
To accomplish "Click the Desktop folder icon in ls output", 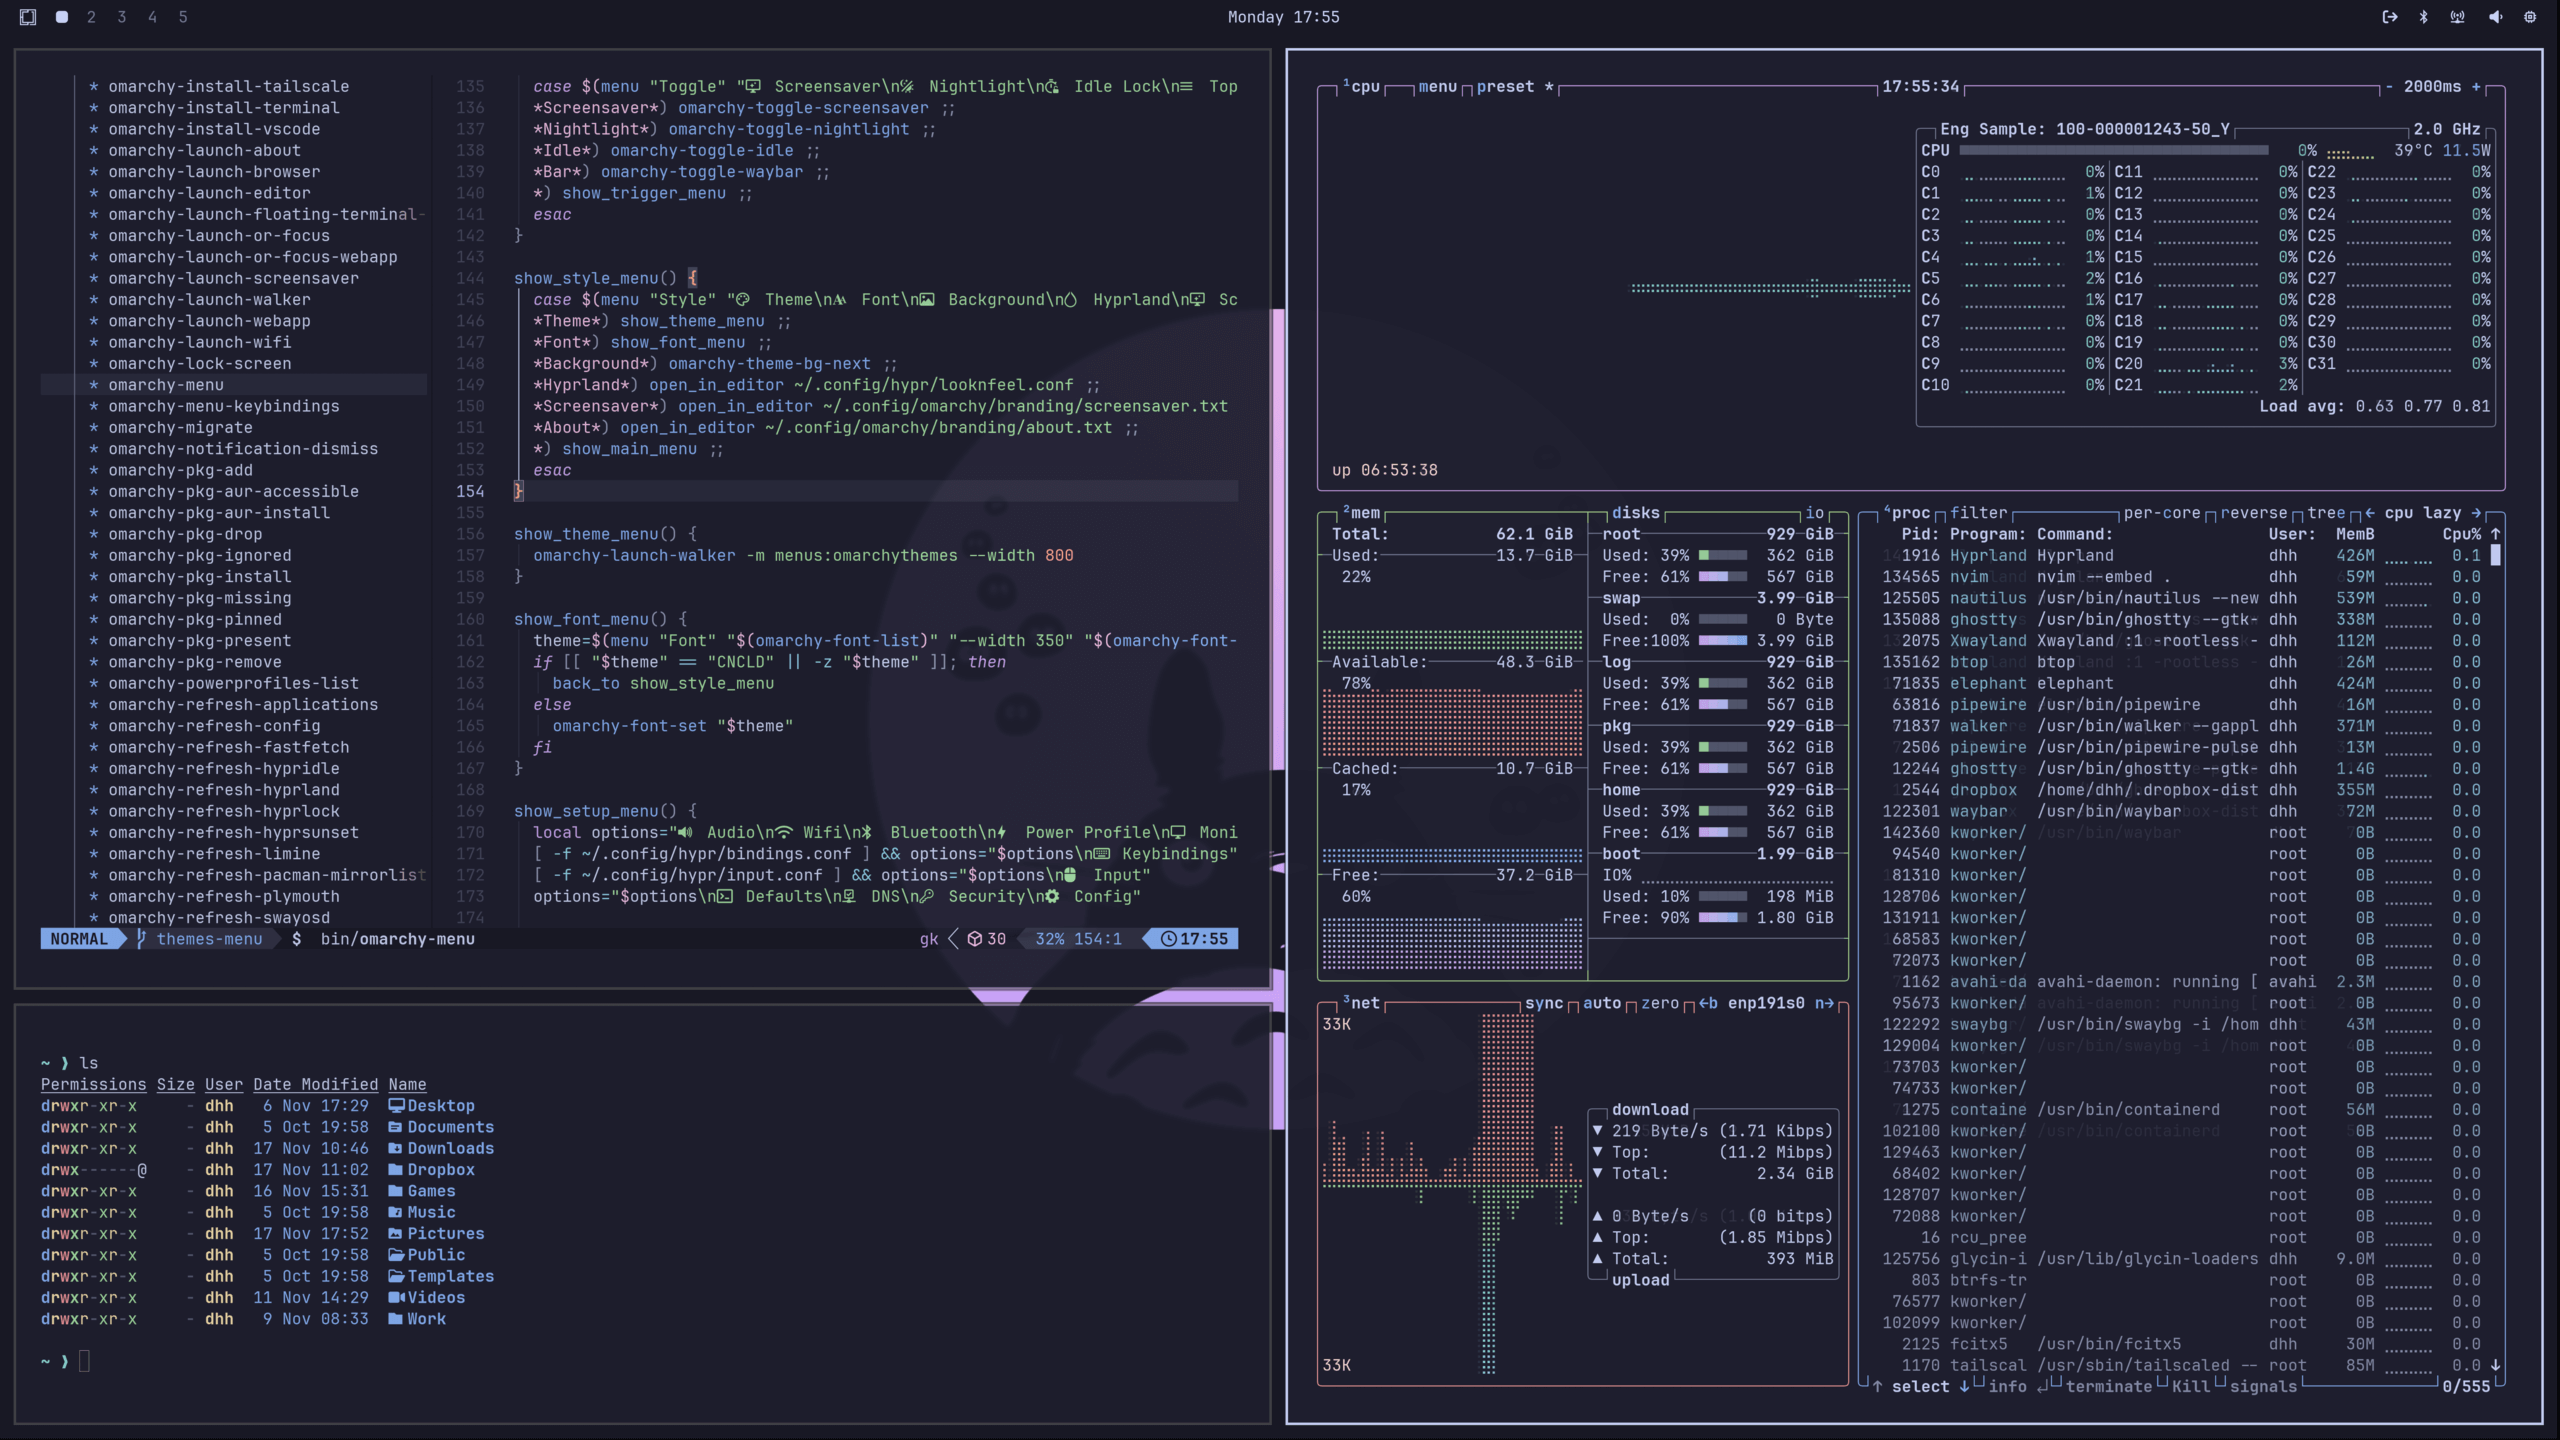I will click(x=396, y=1106).
